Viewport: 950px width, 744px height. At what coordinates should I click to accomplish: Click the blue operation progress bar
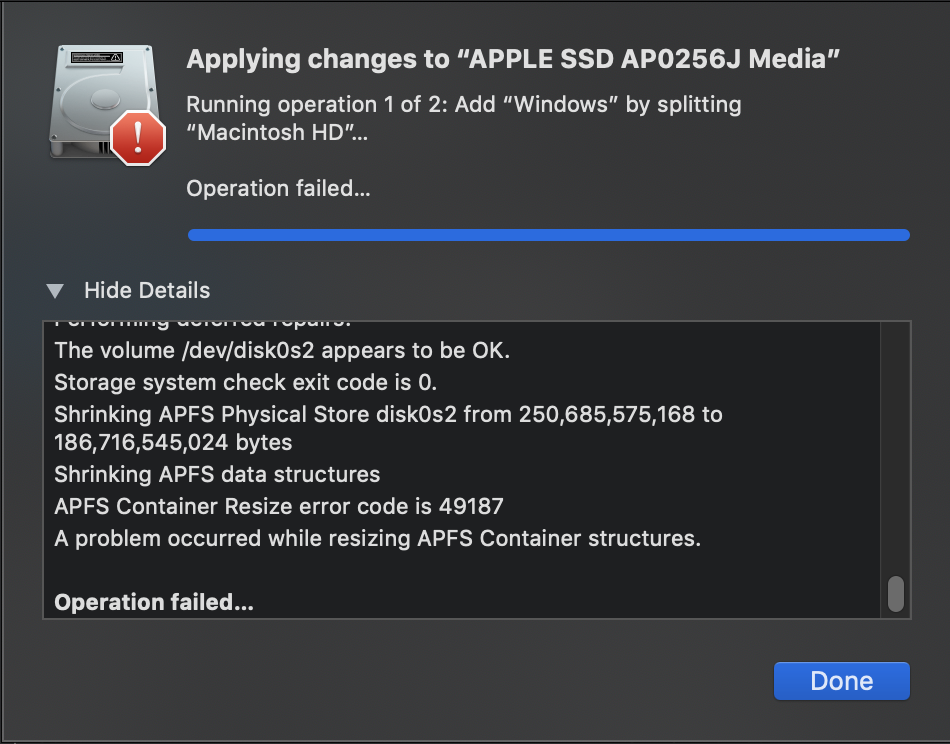coord(548,235)
